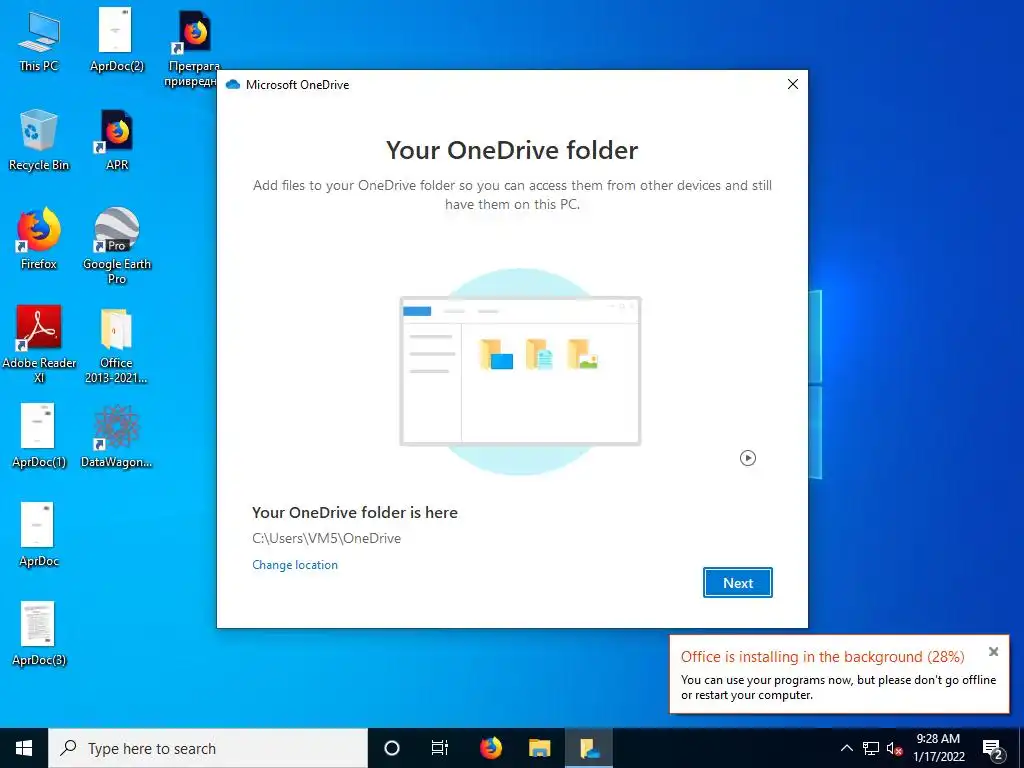This screenshot has height=768, width=1024.
Task: Open This PC desktop icon
Action: coord(39,40)
